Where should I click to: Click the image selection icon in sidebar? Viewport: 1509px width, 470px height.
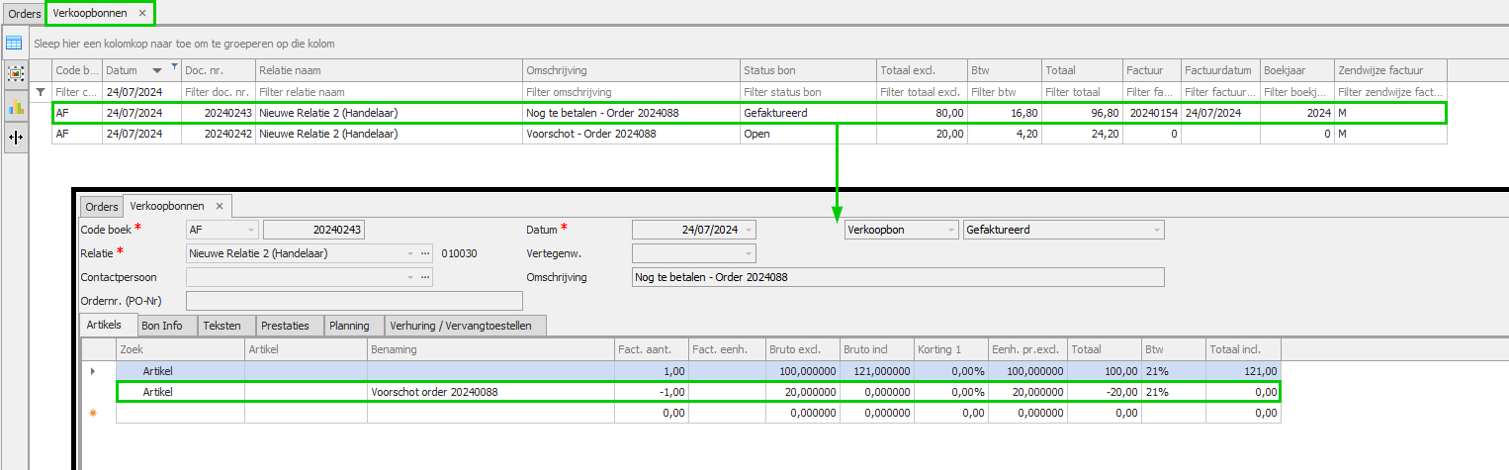[14, 74]
